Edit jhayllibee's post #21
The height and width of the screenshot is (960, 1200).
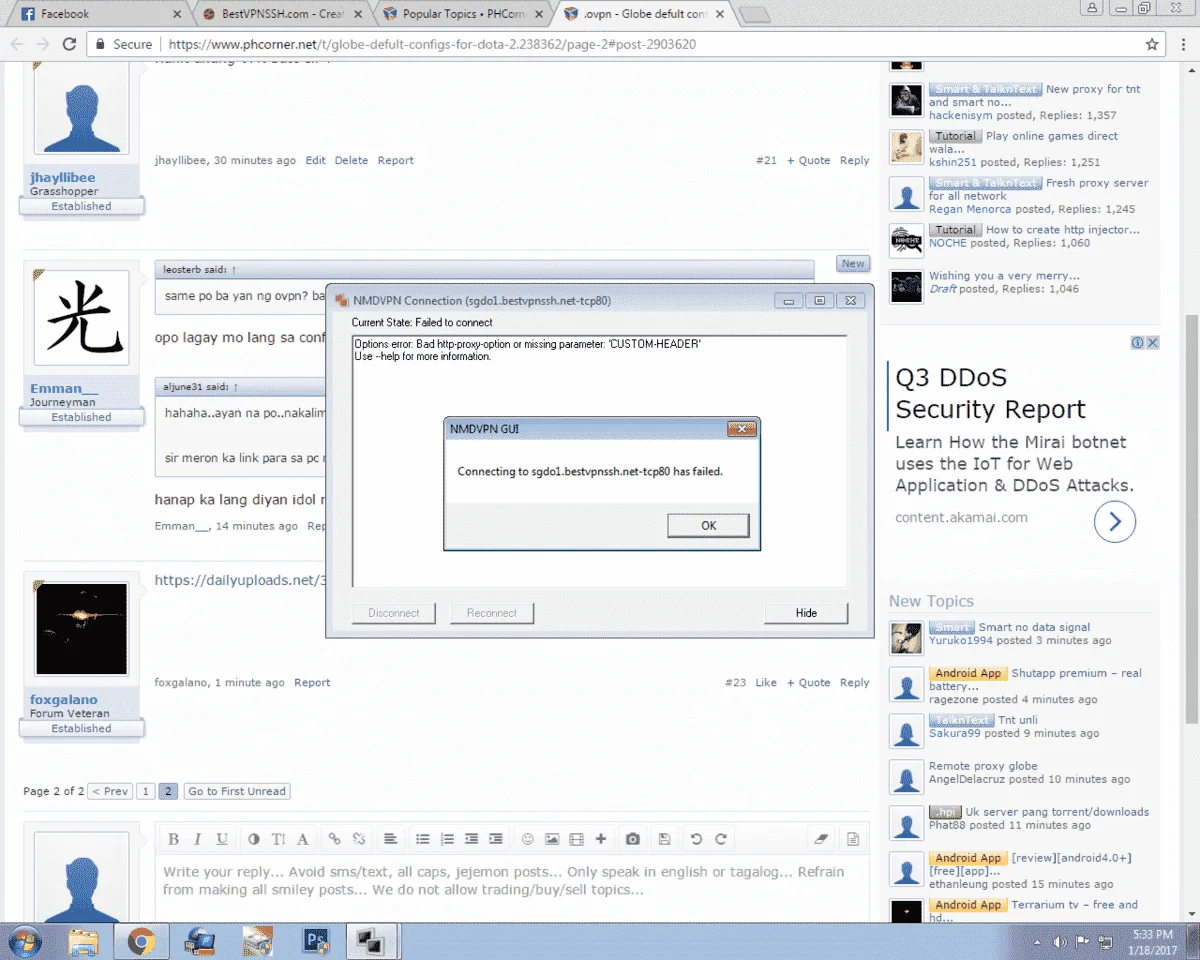coord(315,160)
